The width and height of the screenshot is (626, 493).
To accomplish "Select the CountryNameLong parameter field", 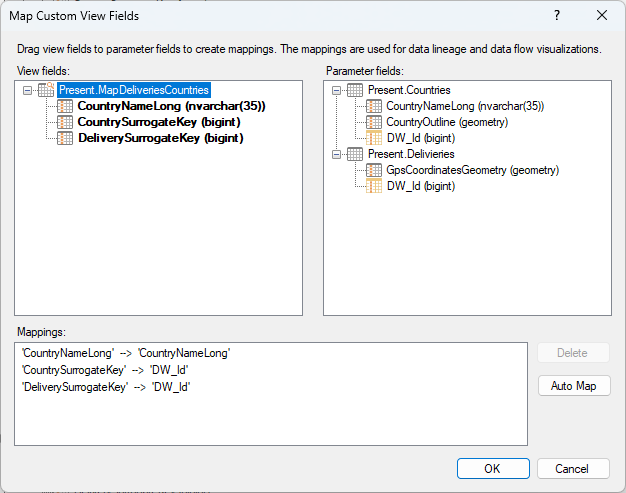I will coord(465,106).
